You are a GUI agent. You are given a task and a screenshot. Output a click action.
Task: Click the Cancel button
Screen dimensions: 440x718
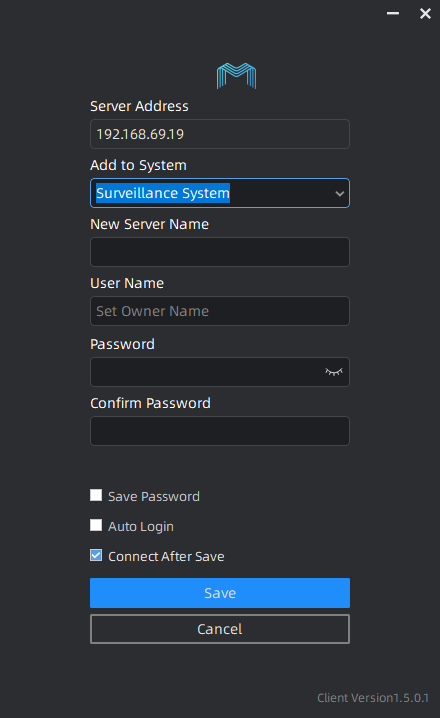[220, 629]
